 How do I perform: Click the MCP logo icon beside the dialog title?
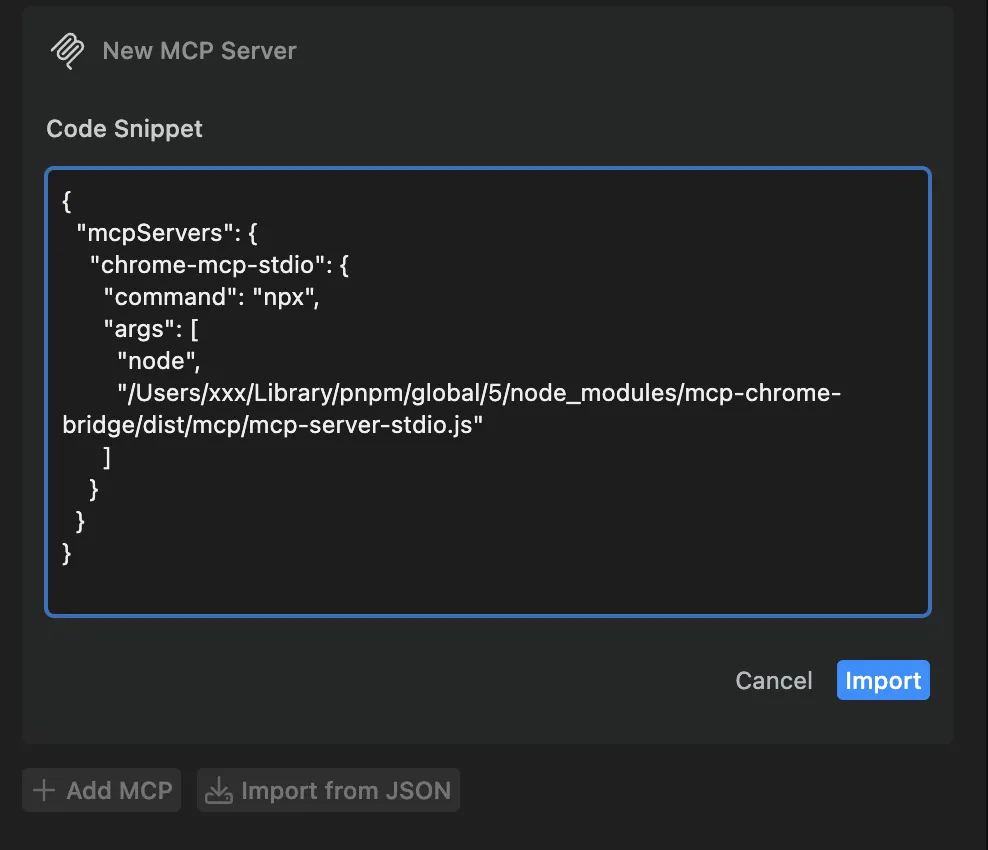(x=67, y=50)
